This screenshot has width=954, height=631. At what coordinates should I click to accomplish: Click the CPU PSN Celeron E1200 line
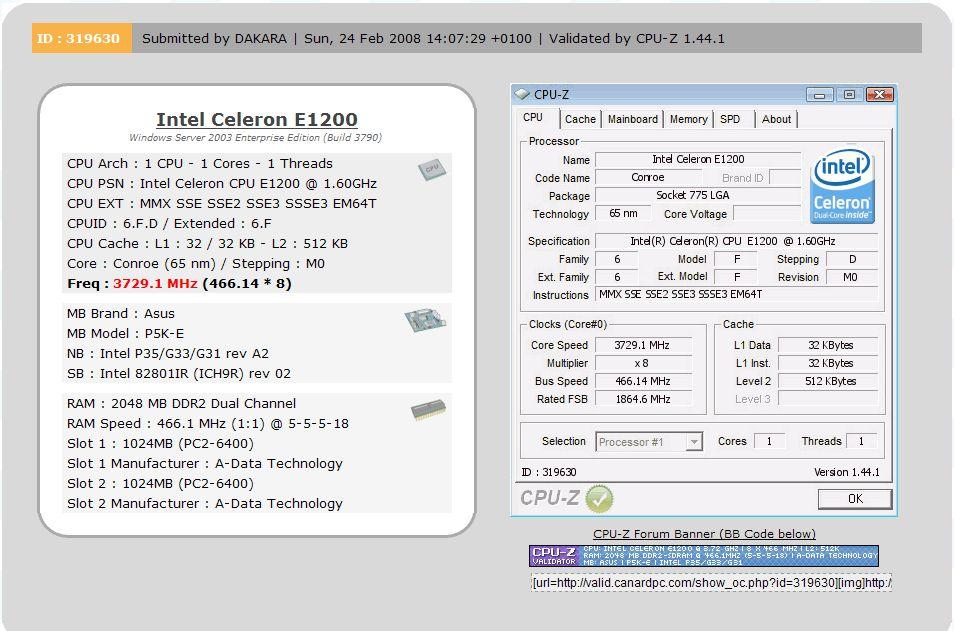[222, 183]
